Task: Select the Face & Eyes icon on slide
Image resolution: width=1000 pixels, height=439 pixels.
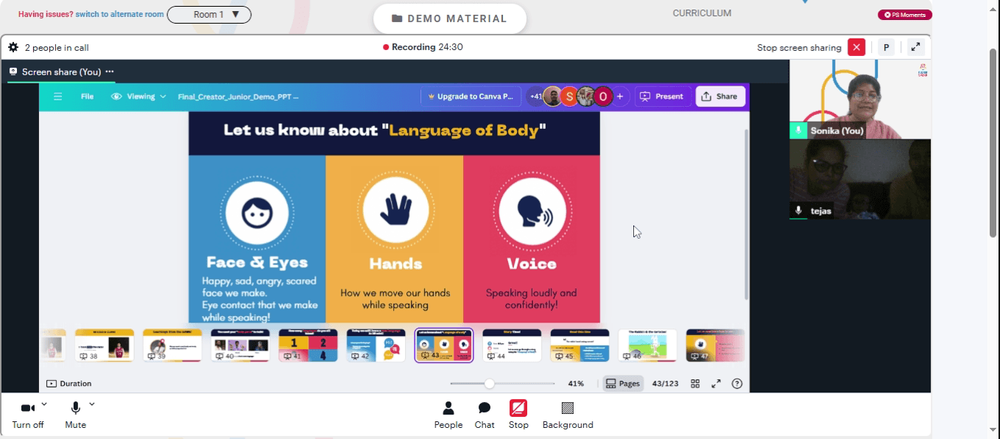Action: click(257, 212)
